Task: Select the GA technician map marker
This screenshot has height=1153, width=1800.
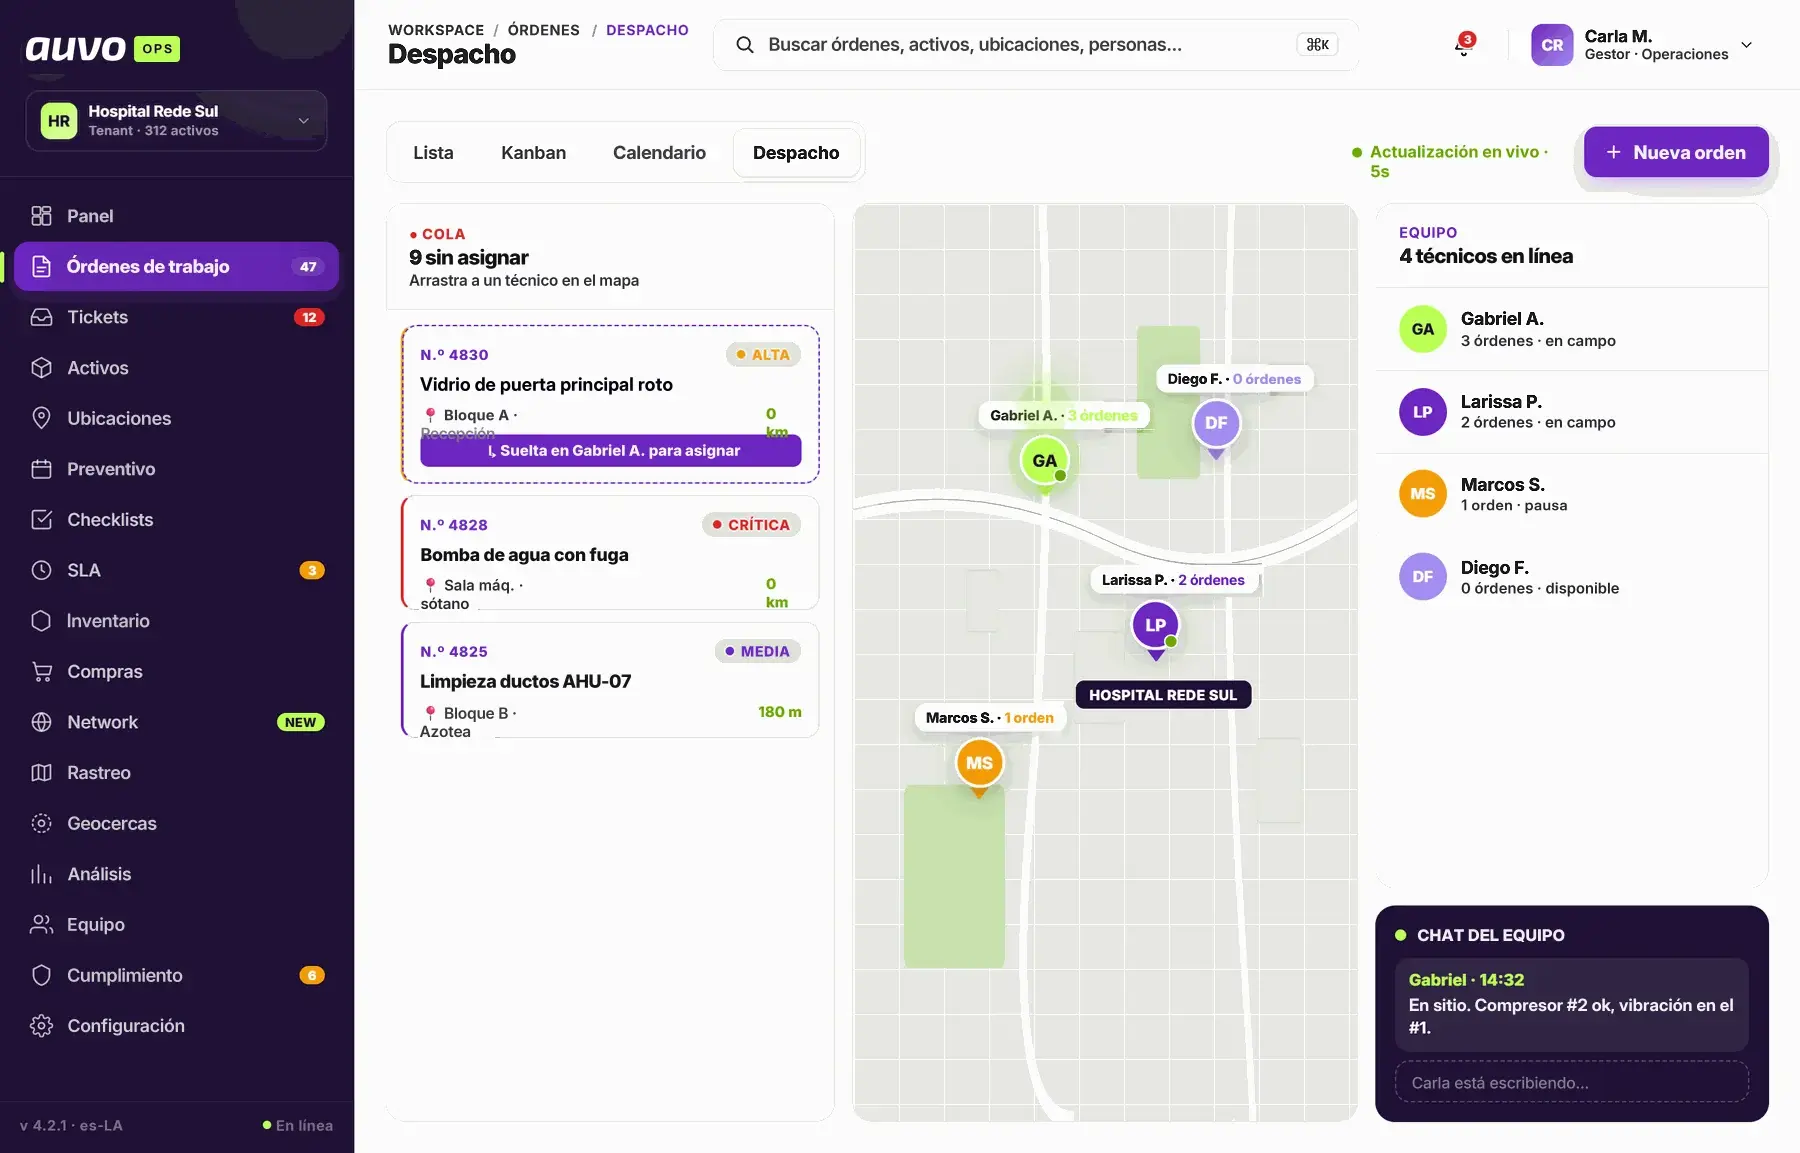Action: point(1045,461)
